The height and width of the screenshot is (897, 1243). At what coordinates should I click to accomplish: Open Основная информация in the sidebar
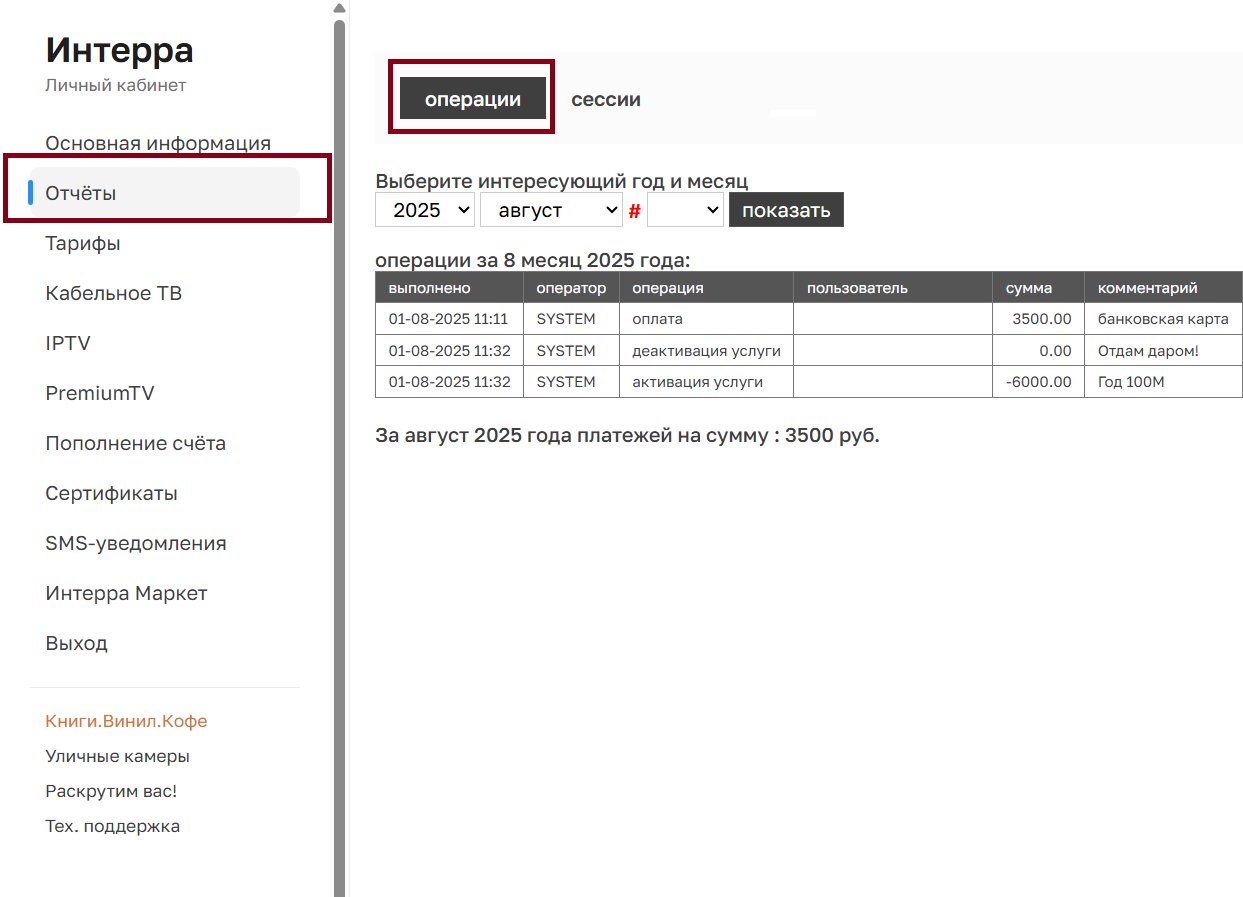[158, 143]
